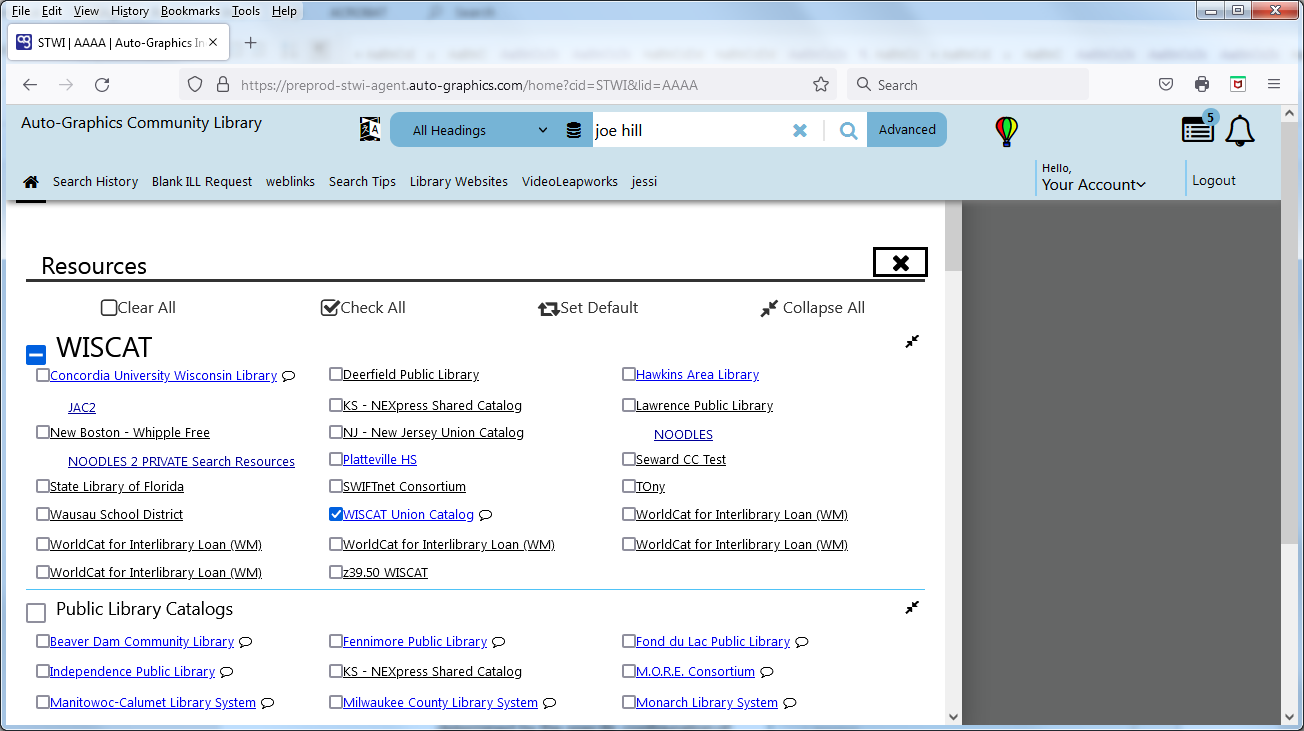Open Firefox hamburger application menu
This screenshot has width=1304, height=731.
click(x=1274, y=85)
